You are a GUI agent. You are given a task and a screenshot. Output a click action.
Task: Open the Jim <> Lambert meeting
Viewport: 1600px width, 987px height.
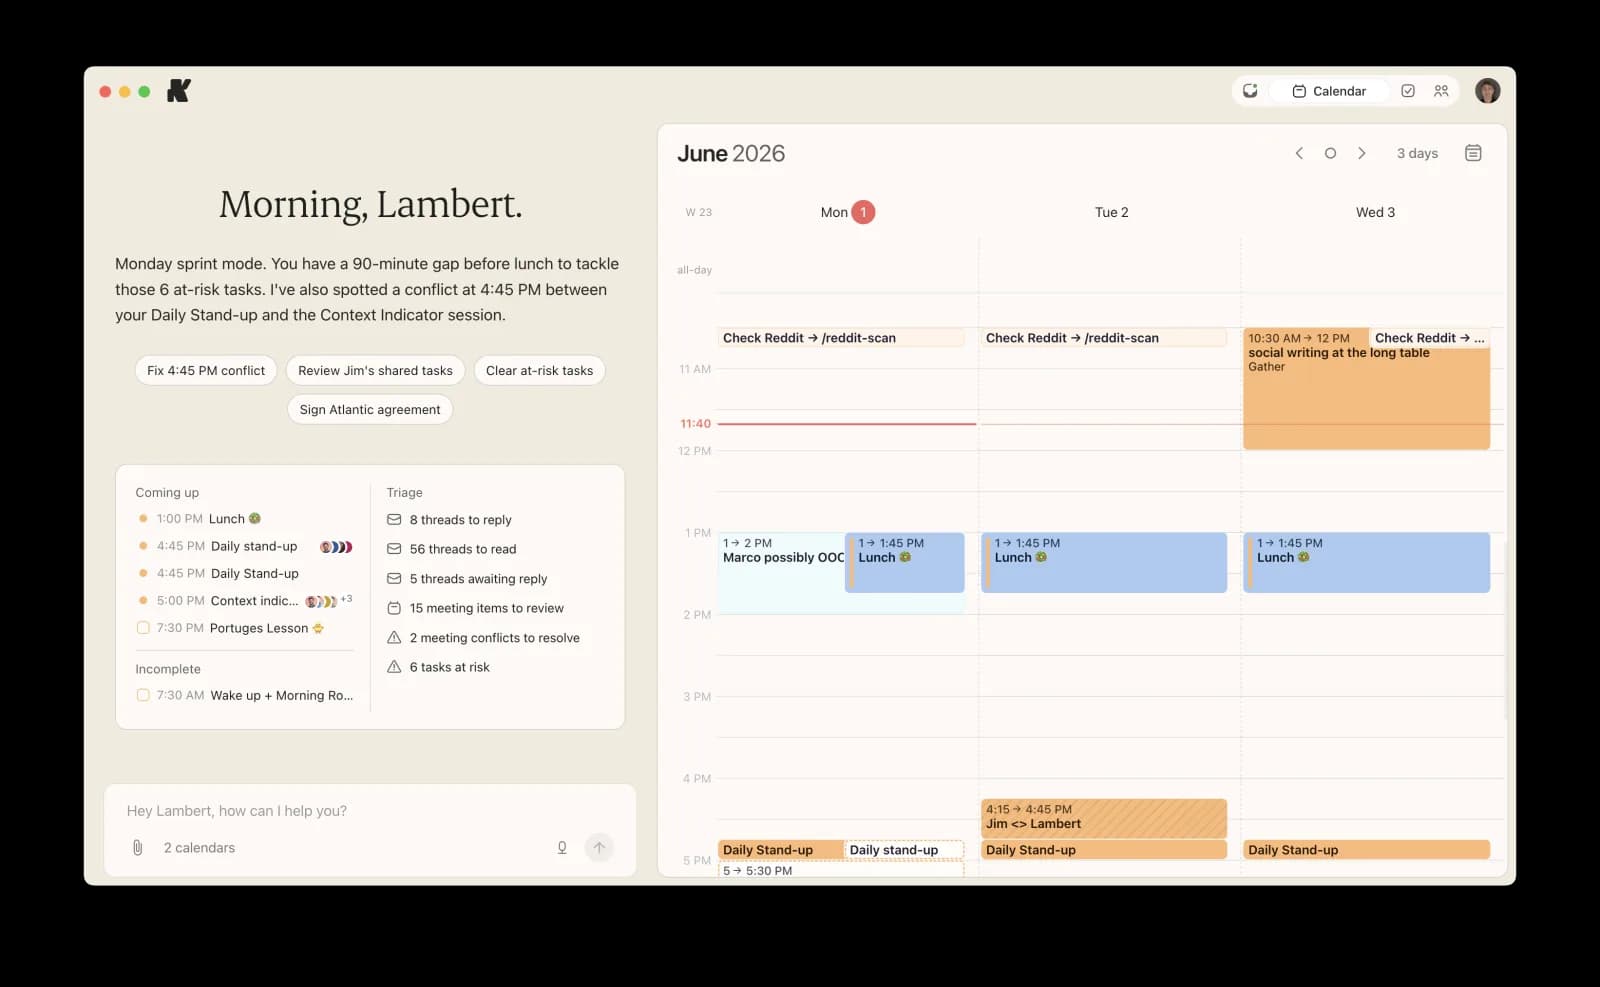point(1104,818)
